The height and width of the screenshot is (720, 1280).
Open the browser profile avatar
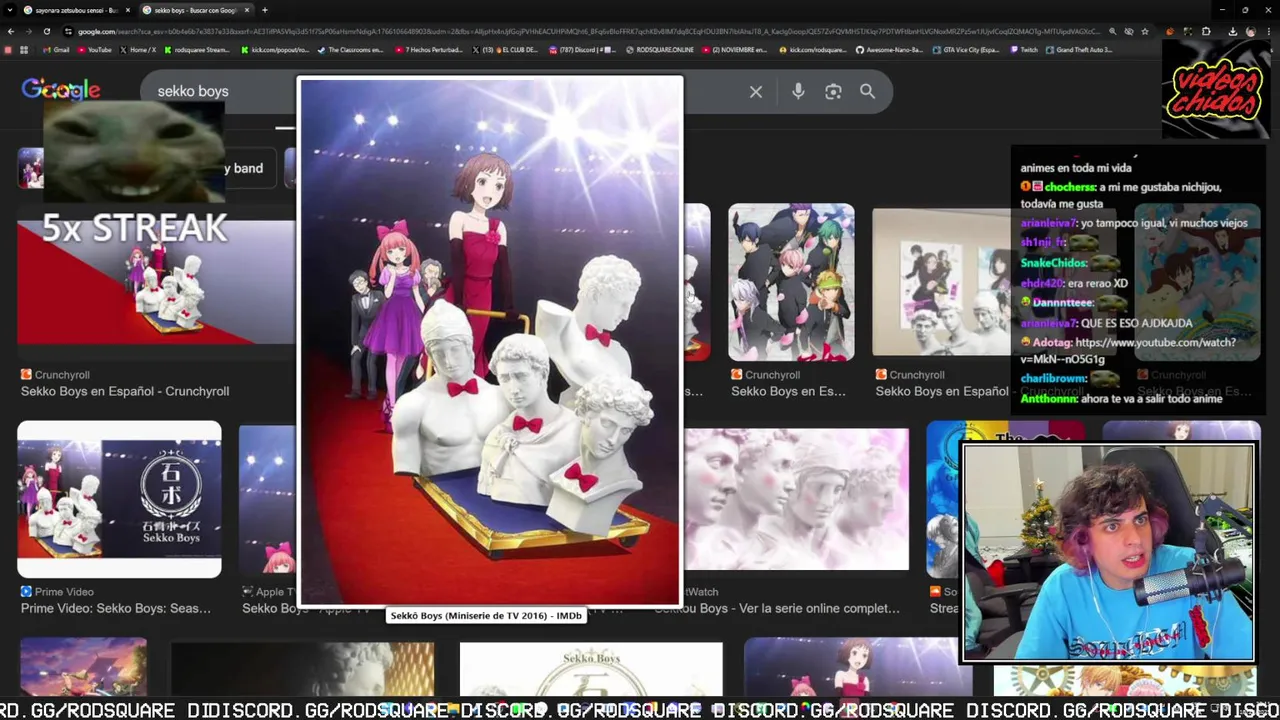pos(1250,31)
